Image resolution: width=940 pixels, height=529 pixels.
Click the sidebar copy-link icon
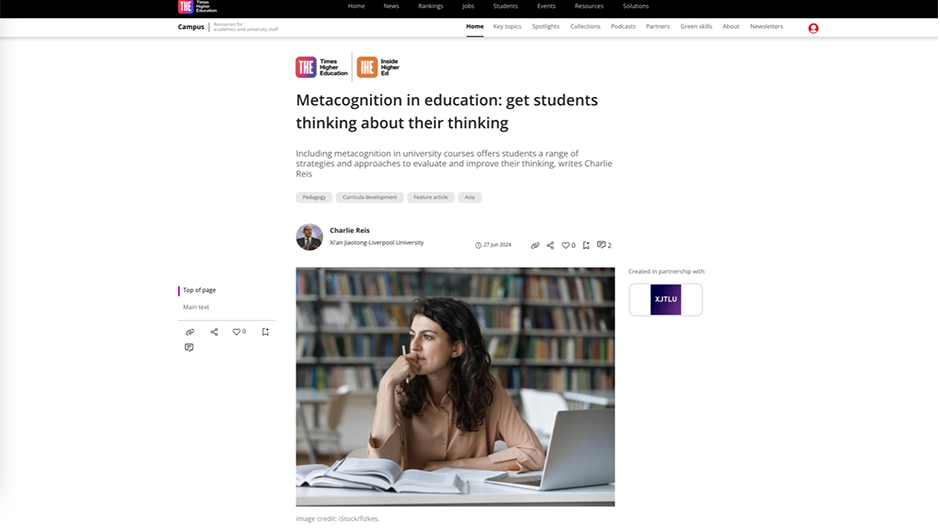pos(189,332)
